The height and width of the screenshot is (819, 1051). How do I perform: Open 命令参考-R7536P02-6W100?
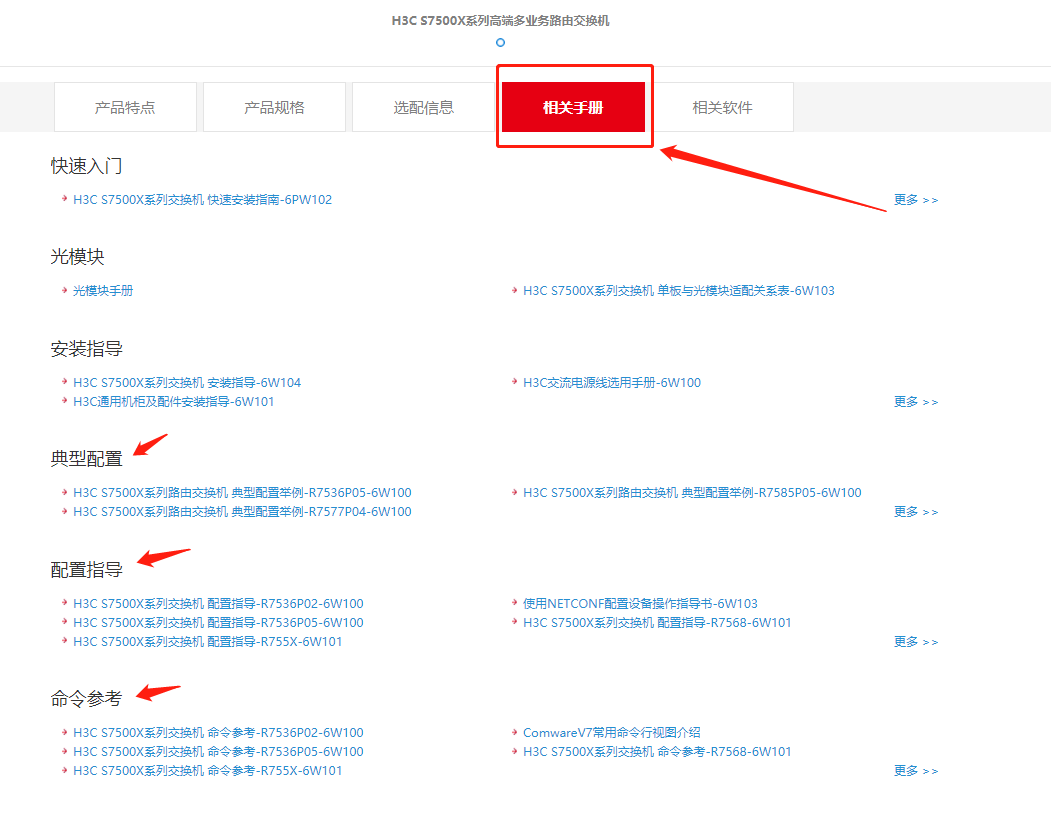[x=219, y=733]
